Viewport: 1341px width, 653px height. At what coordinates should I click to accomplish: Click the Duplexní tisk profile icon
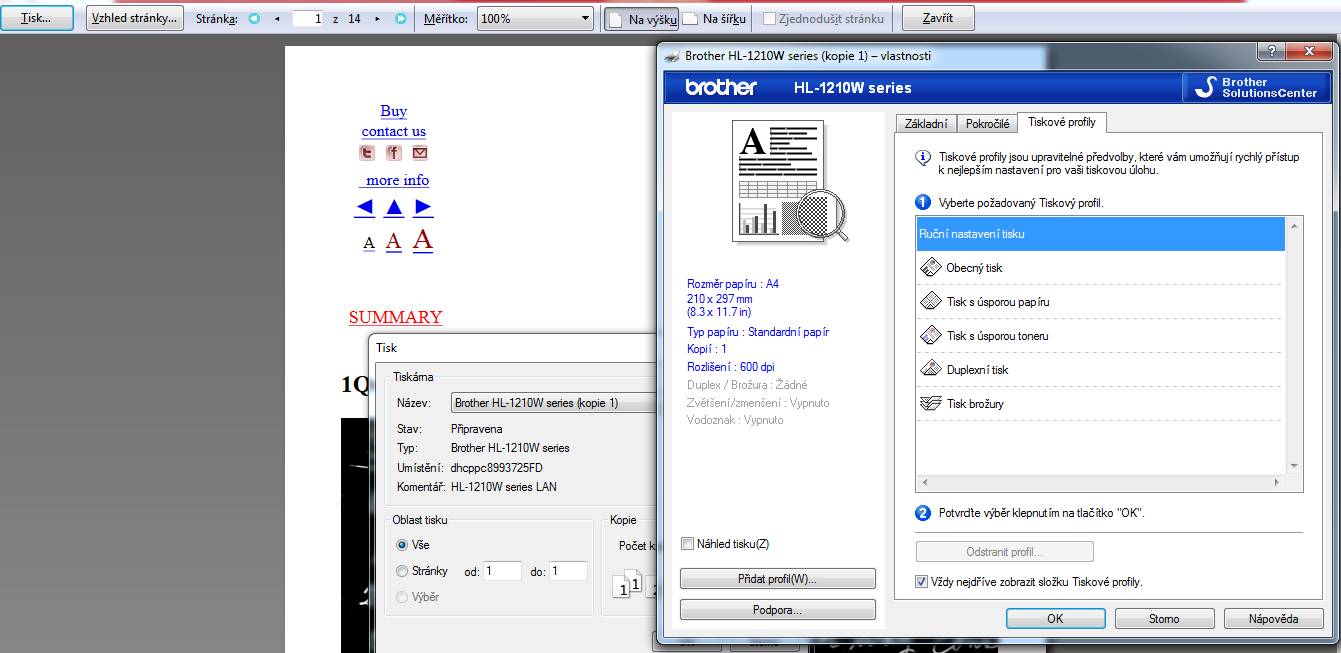(930, 369)
